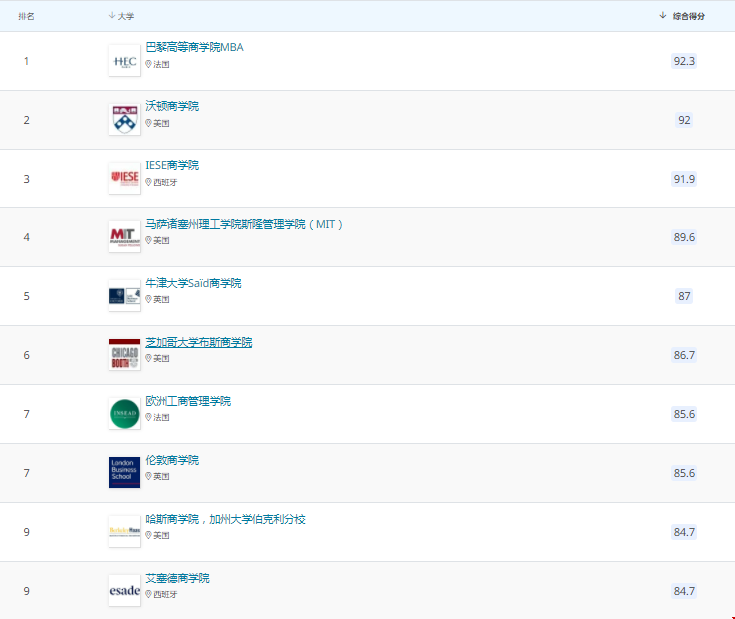This screenshot has width=735, height=619.
Task: Click location pin under IESE商学院
Action: [x=148, y=182]
